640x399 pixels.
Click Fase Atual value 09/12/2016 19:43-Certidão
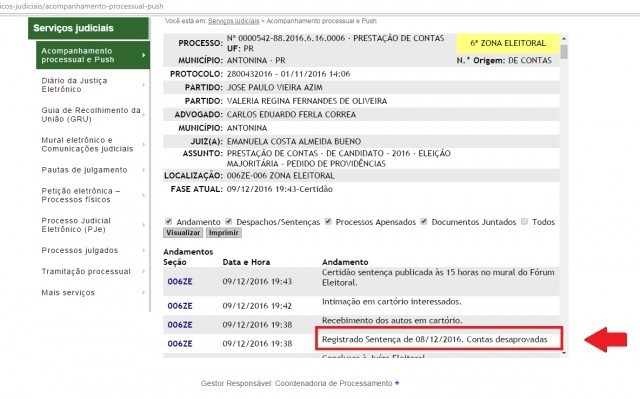tap(280, 189)
